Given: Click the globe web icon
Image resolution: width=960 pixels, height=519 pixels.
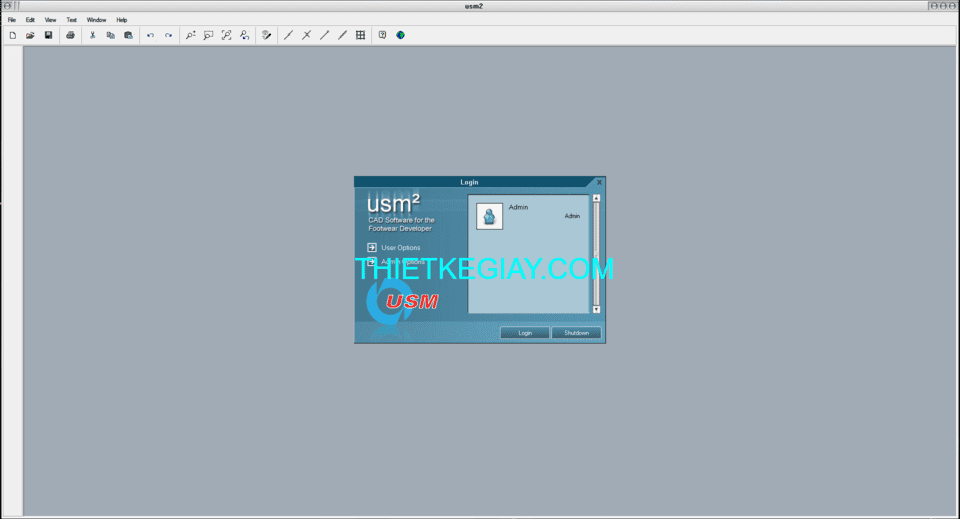Looking at the screenshot, I should 400,35.
